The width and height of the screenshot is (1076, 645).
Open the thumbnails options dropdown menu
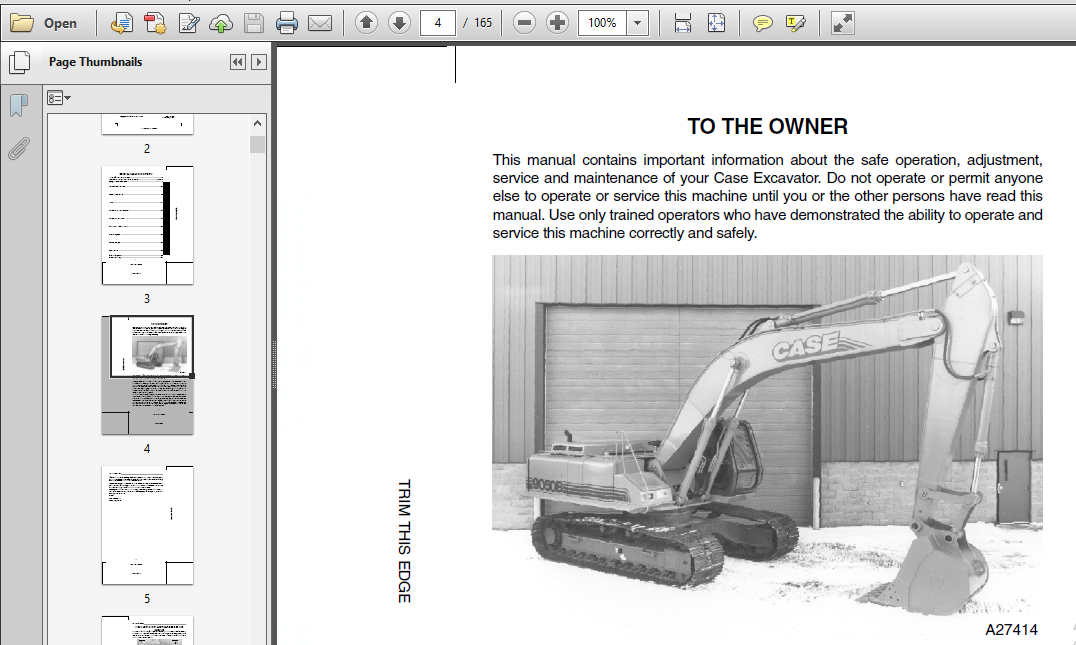59,98
